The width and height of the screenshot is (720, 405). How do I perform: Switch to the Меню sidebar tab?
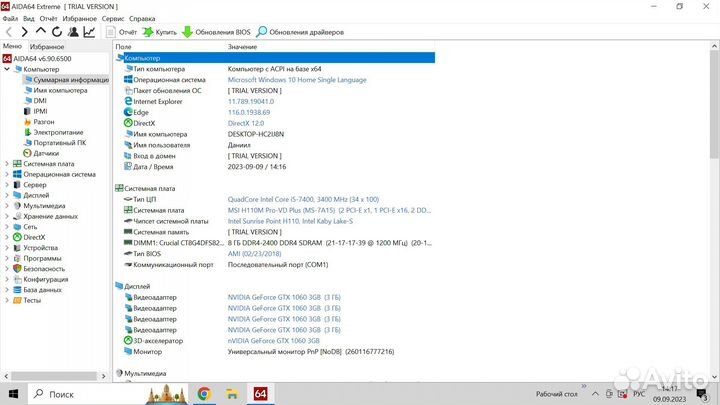pos(12,46)
